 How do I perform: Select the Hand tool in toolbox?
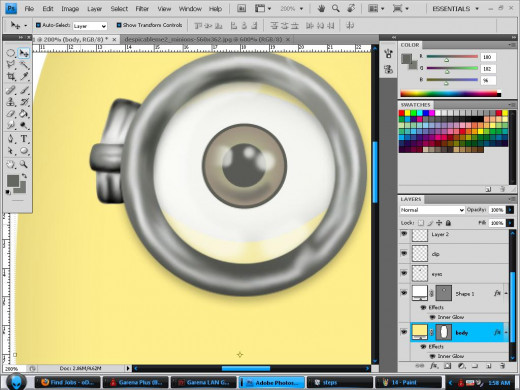pyautogui.click(x=10, y=164)
